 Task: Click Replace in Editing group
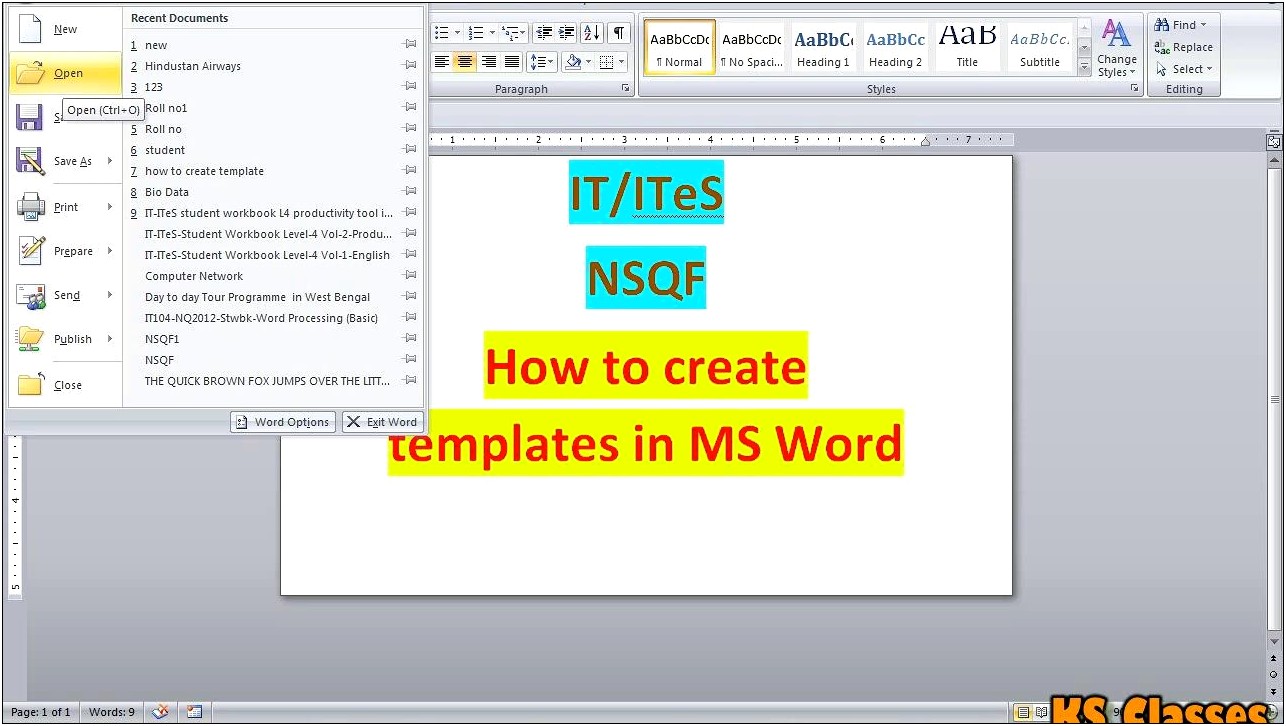(1184, 47)
